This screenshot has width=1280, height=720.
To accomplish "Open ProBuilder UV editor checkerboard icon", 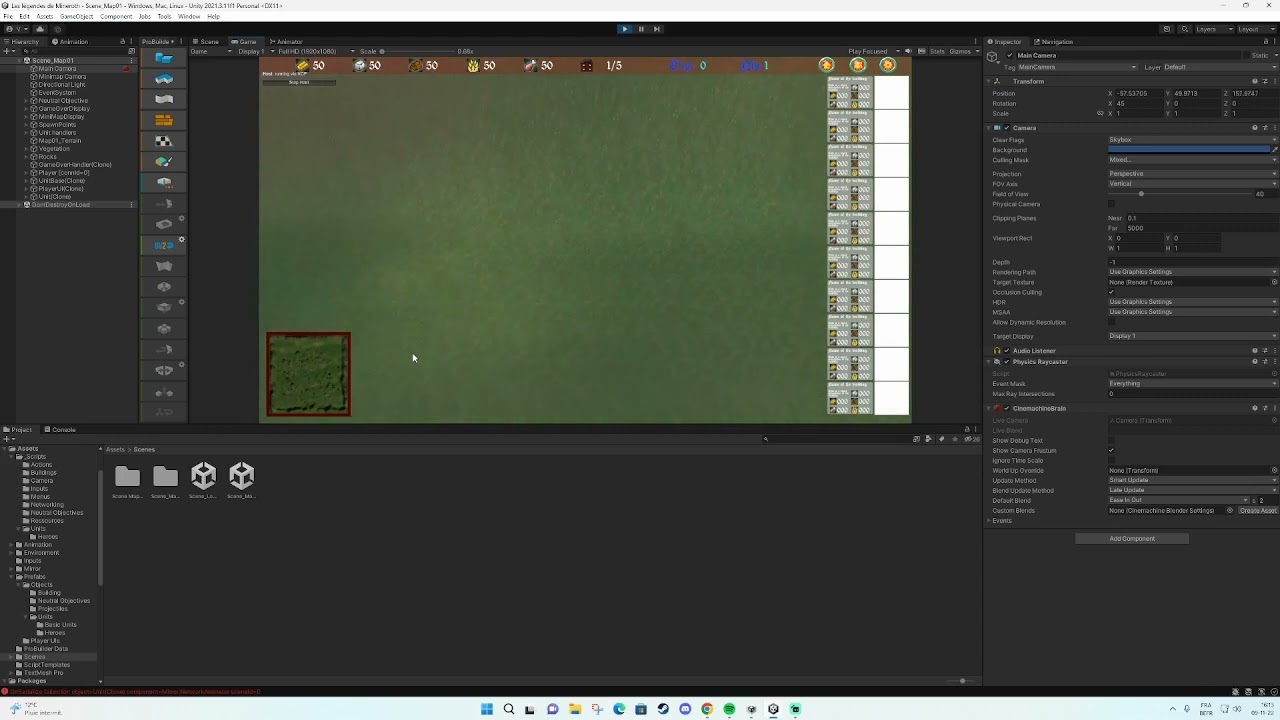I will click(x=164, y=141).
